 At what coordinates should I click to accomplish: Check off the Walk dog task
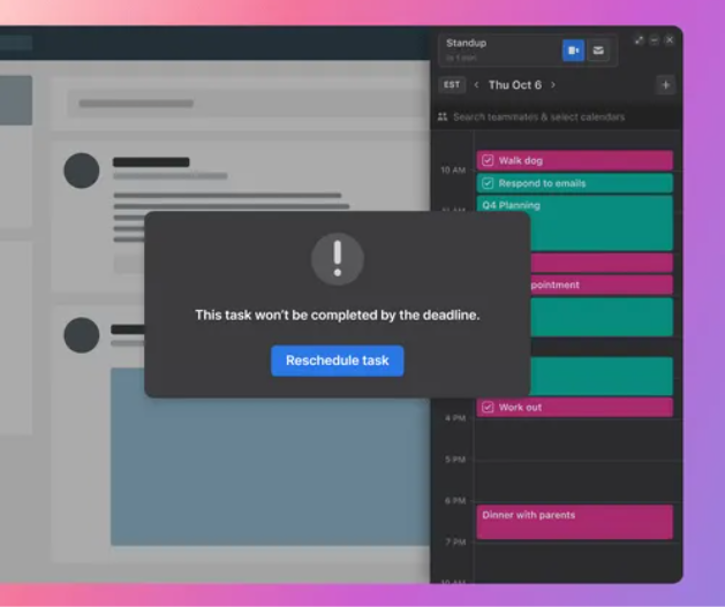coord(488,160)
